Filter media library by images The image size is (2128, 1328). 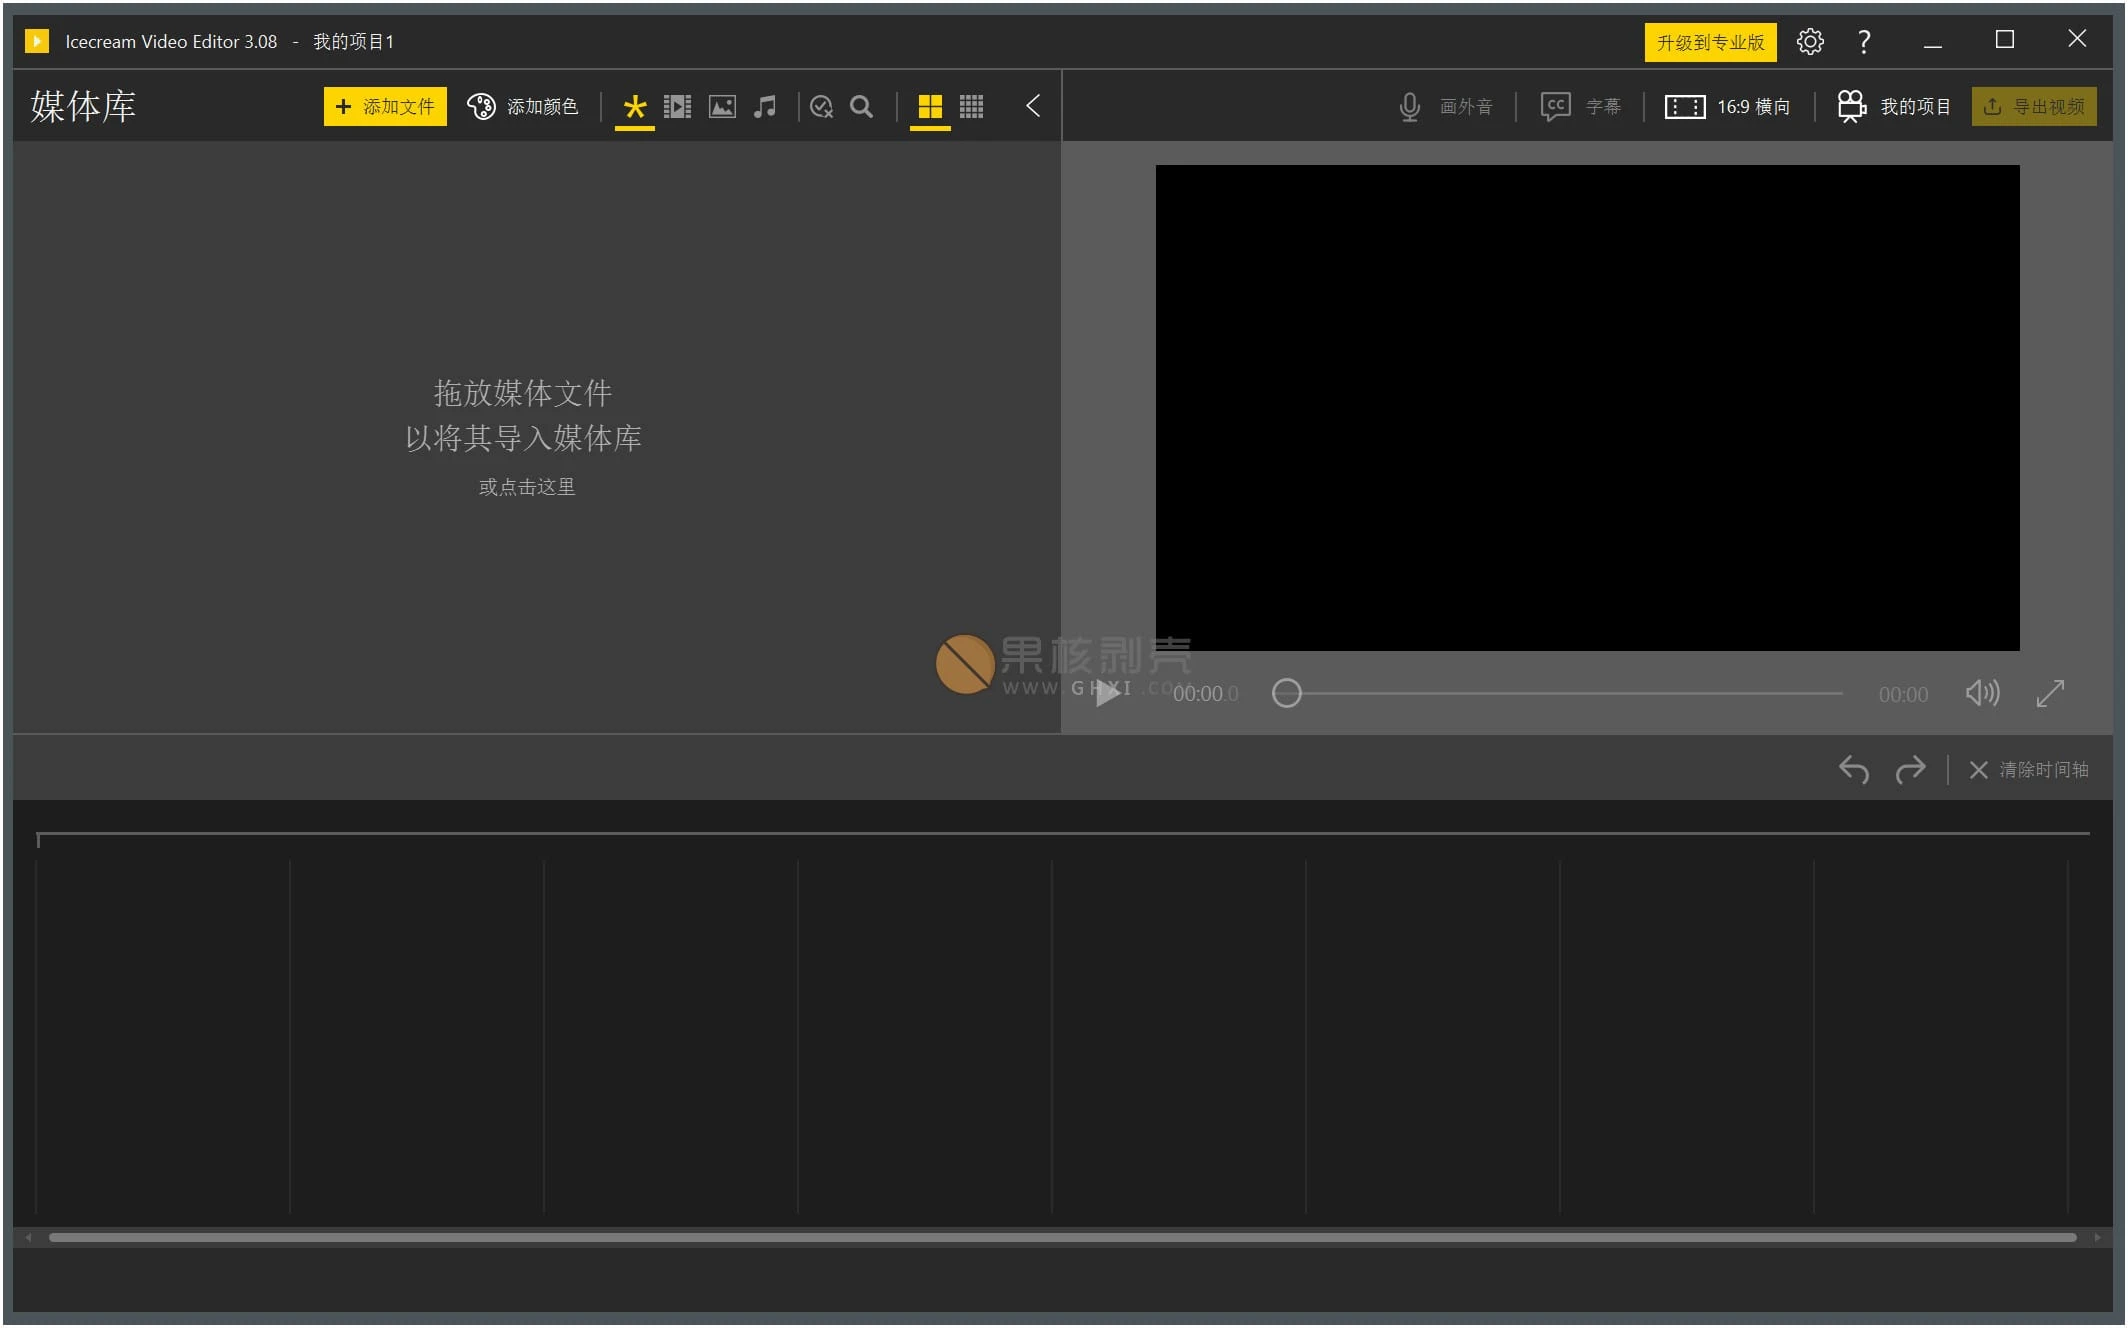[722, 106]
